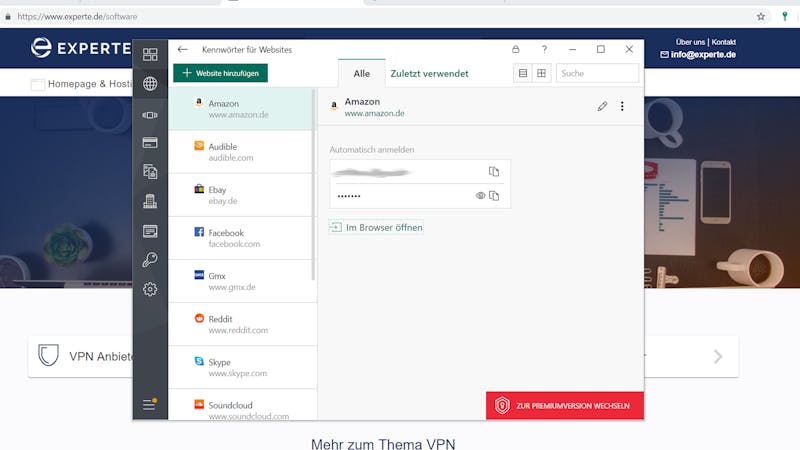Click the website list scrollbar
This screenshot has height=450, width=800.
click(x=313, y=184)
